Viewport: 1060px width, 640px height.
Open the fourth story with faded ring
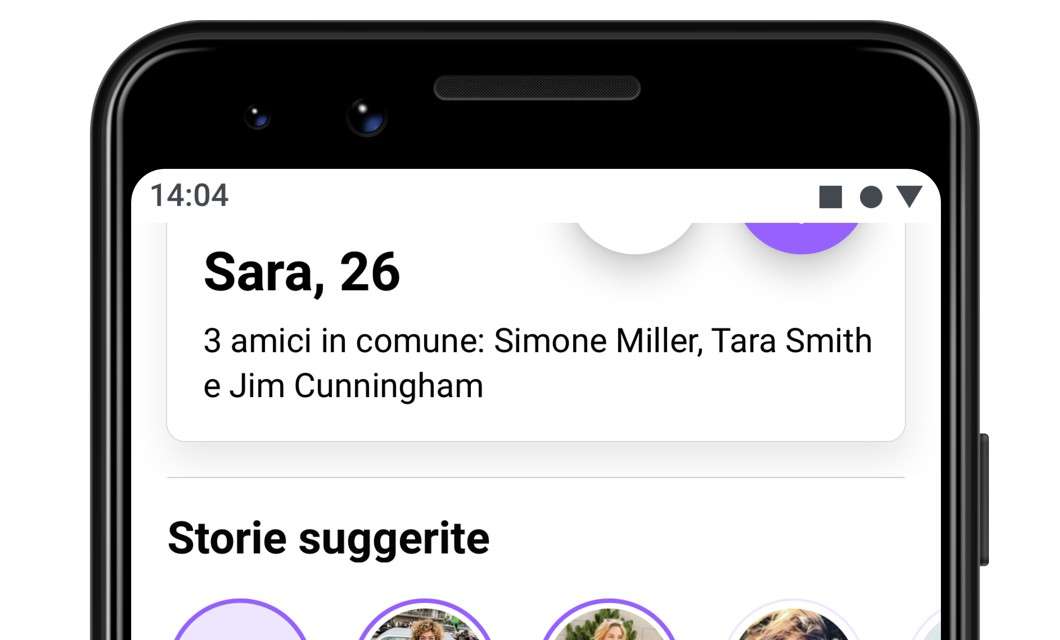(794, 620)
